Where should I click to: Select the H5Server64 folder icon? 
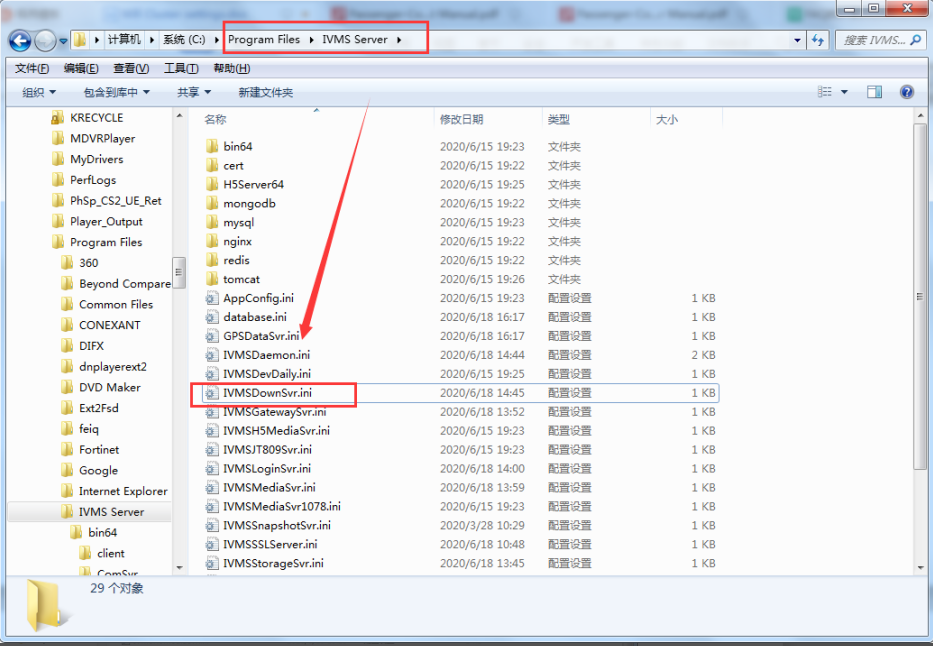pyautogui.click(x=212, y=184)
